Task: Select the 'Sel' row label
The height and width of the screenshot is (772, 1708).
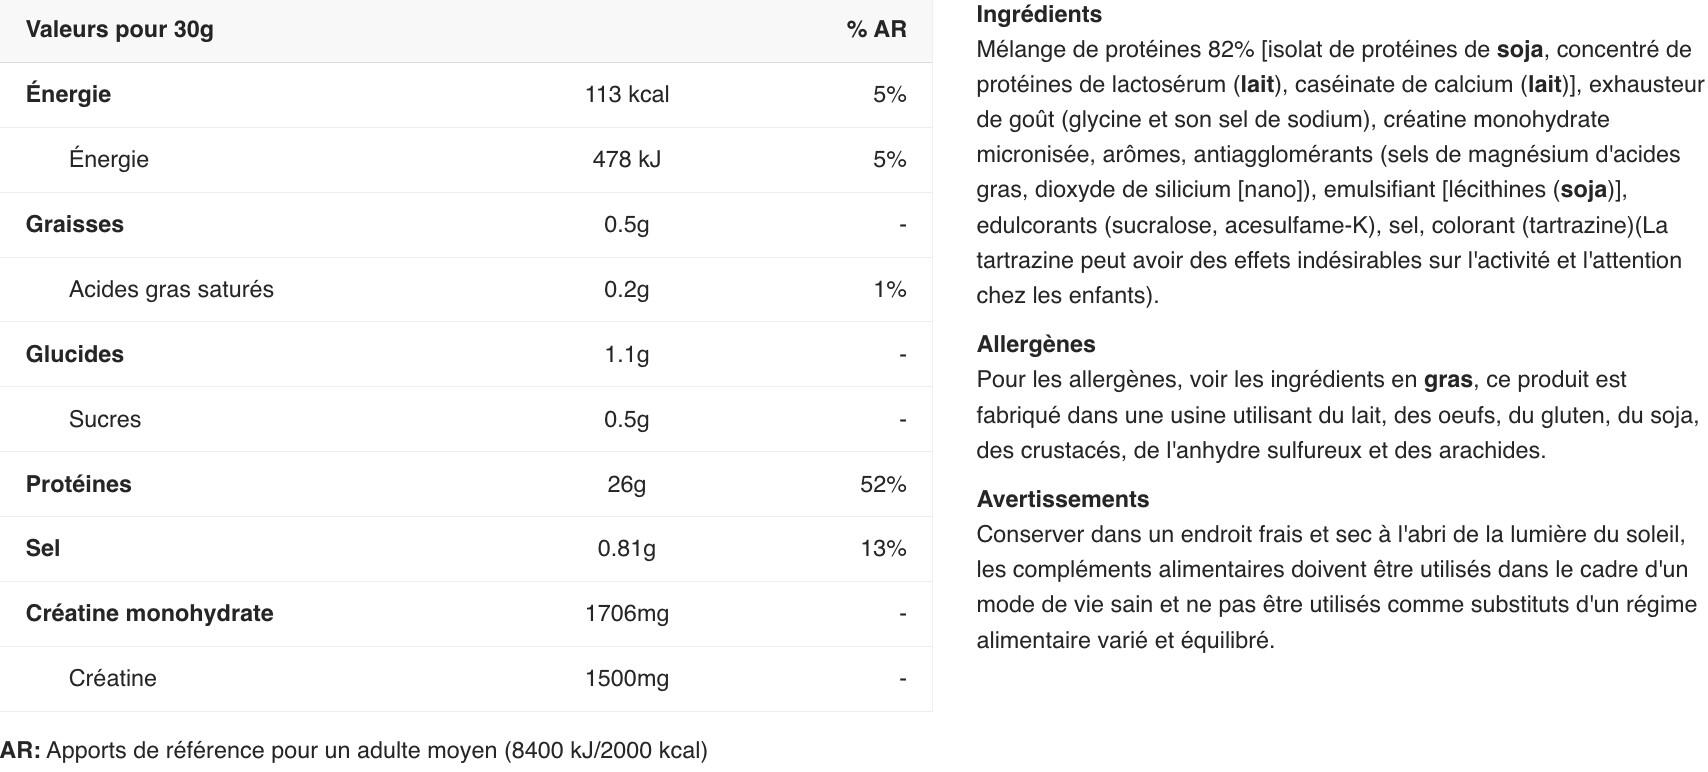Action: click(x=43, y=548)
